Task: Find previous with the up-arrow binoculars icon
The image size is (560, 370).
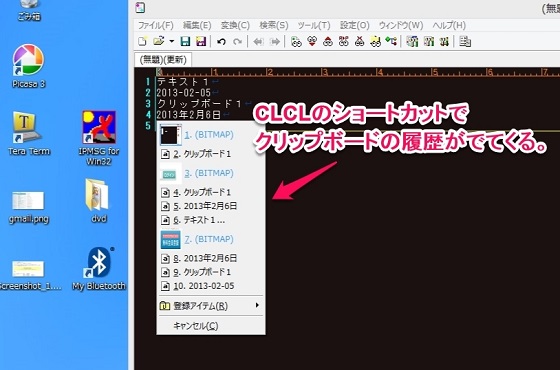Action: [328, 42]
